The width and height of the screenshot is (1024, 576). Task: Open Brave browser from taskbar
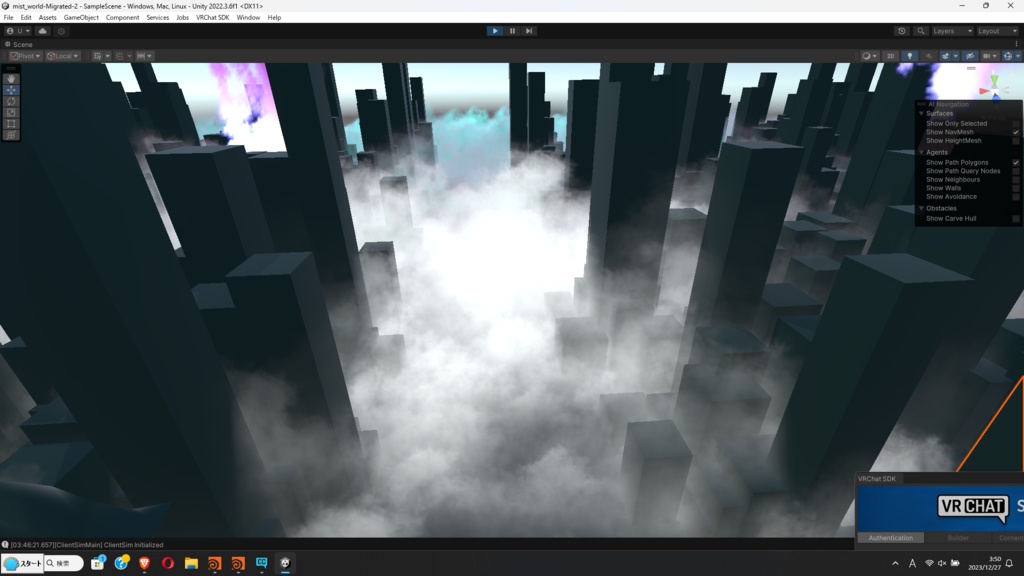(x=144, y=563)
